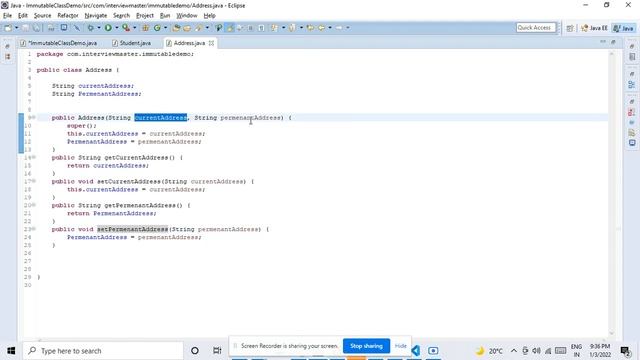Click the Open Task folder icon
640x360 pixels.
(187, 28)
